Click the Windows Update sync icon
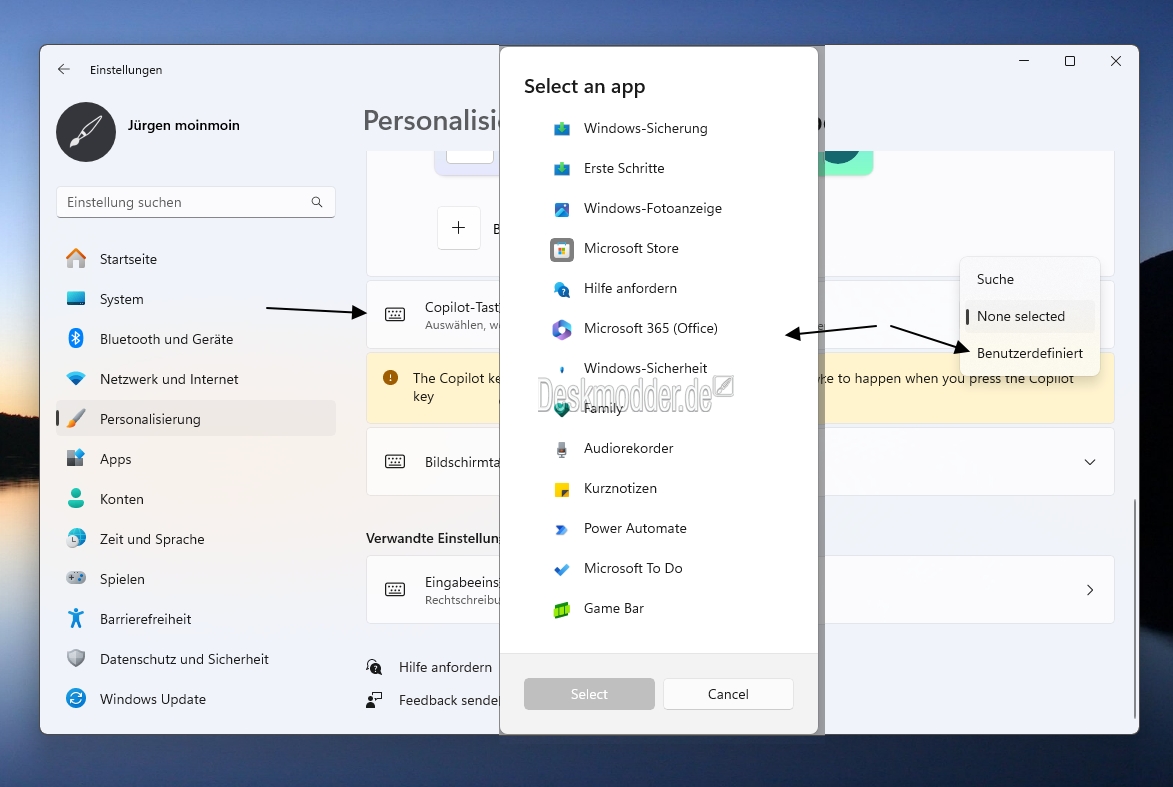The image size is (1173, 787). (x=76, y=698)
